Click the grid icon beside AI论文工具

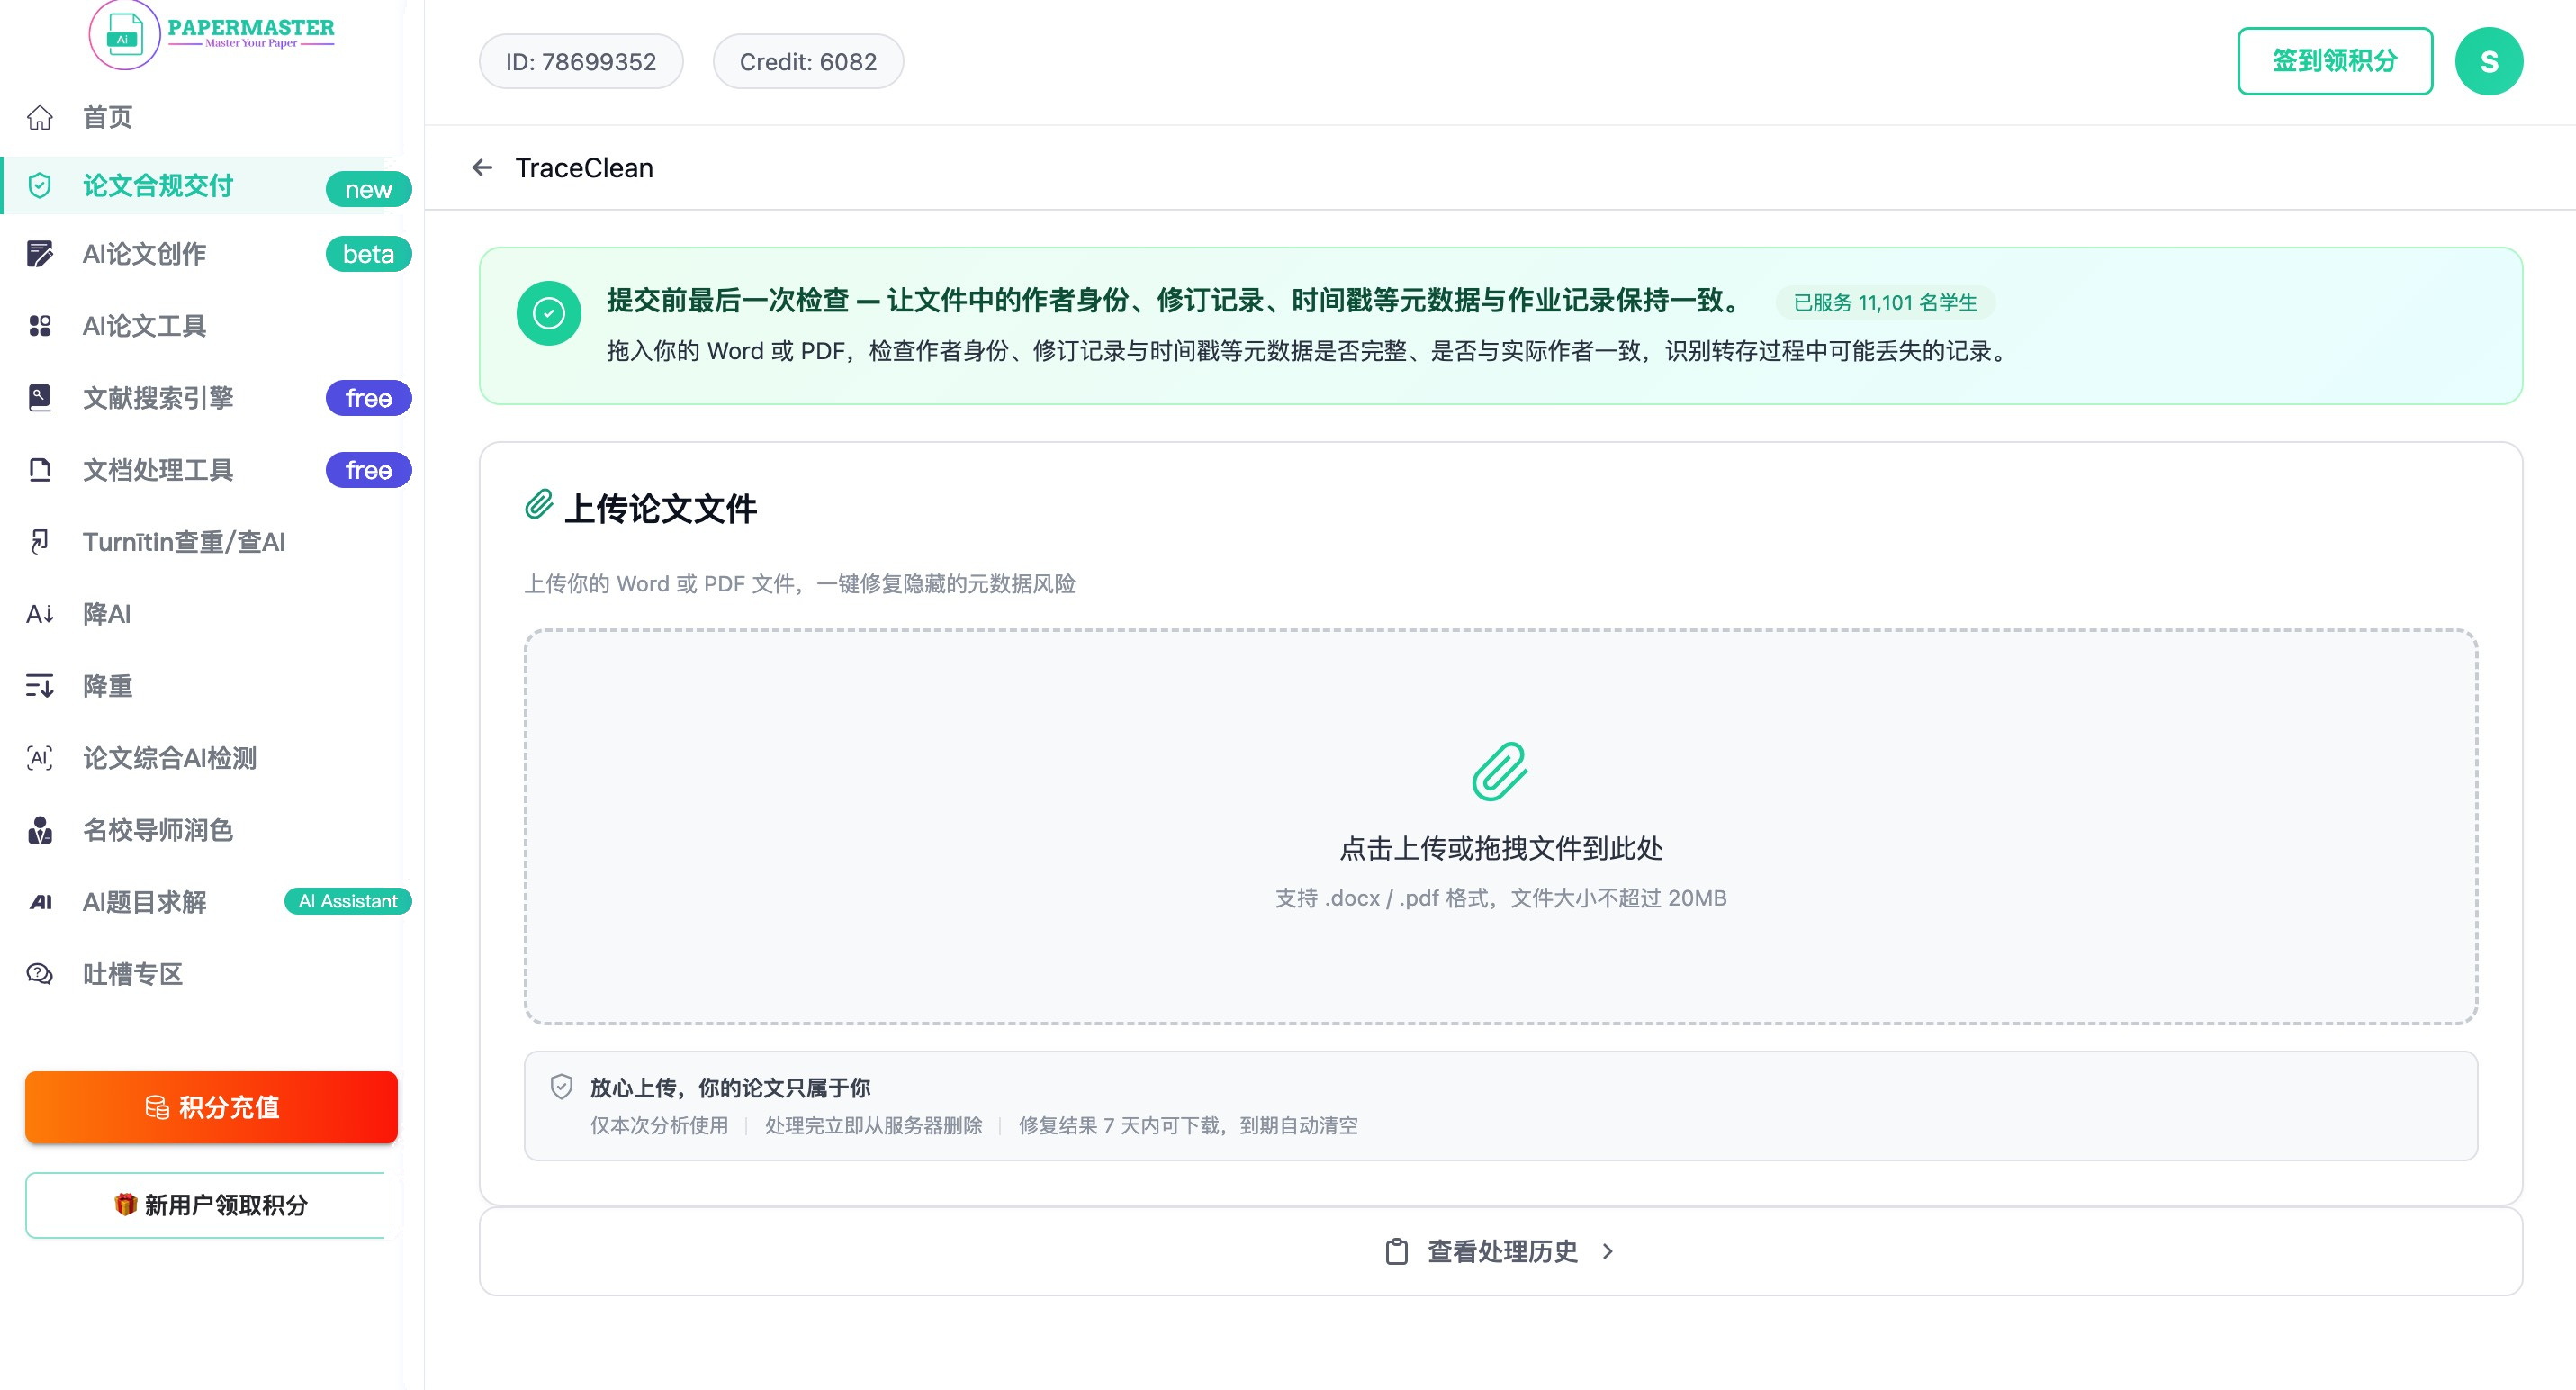[40, 326]
